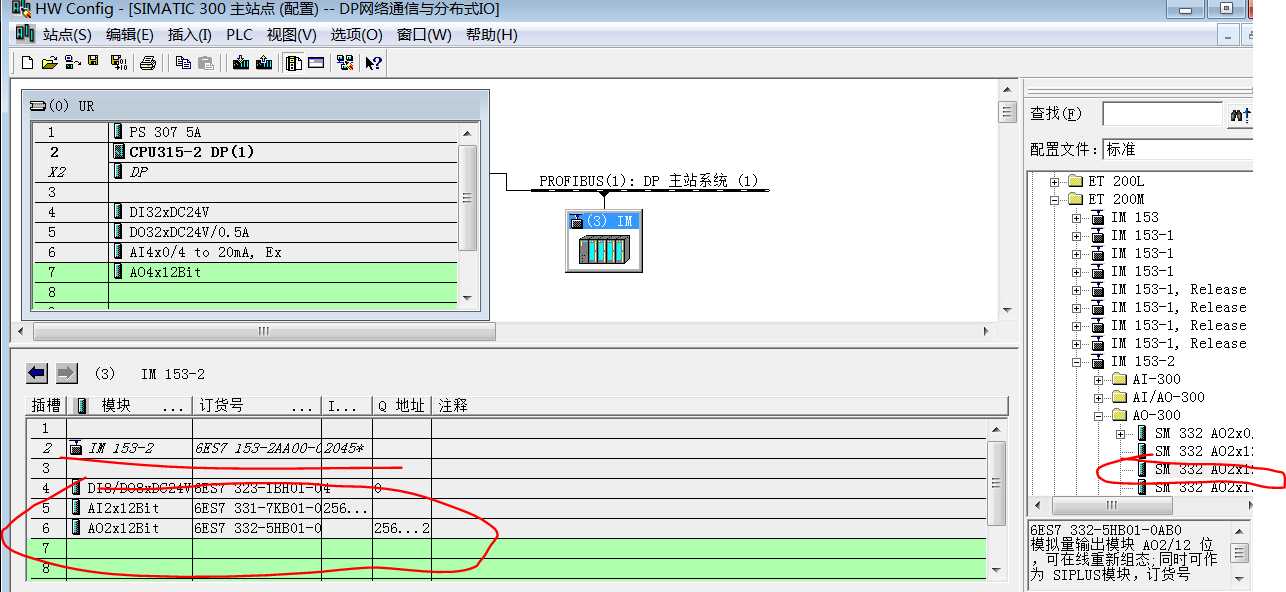Viewport: 1286px width, 592px height.
Task: Click the Paste toolbar icon
Action: (205, 63)
